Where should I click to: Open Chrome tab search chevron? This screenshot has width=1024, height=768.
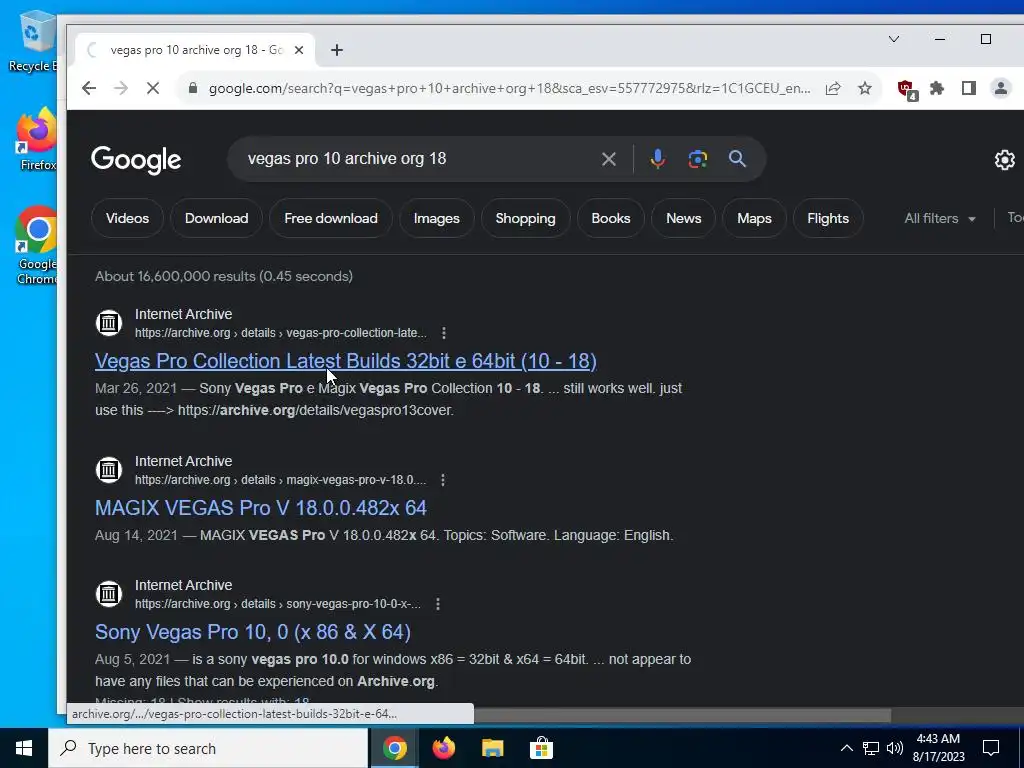pos(894,39)
